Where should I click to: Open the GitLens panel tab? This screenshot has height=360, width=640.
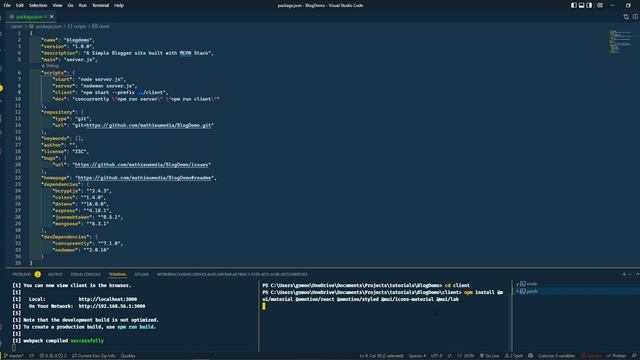[x=142, y=274]
